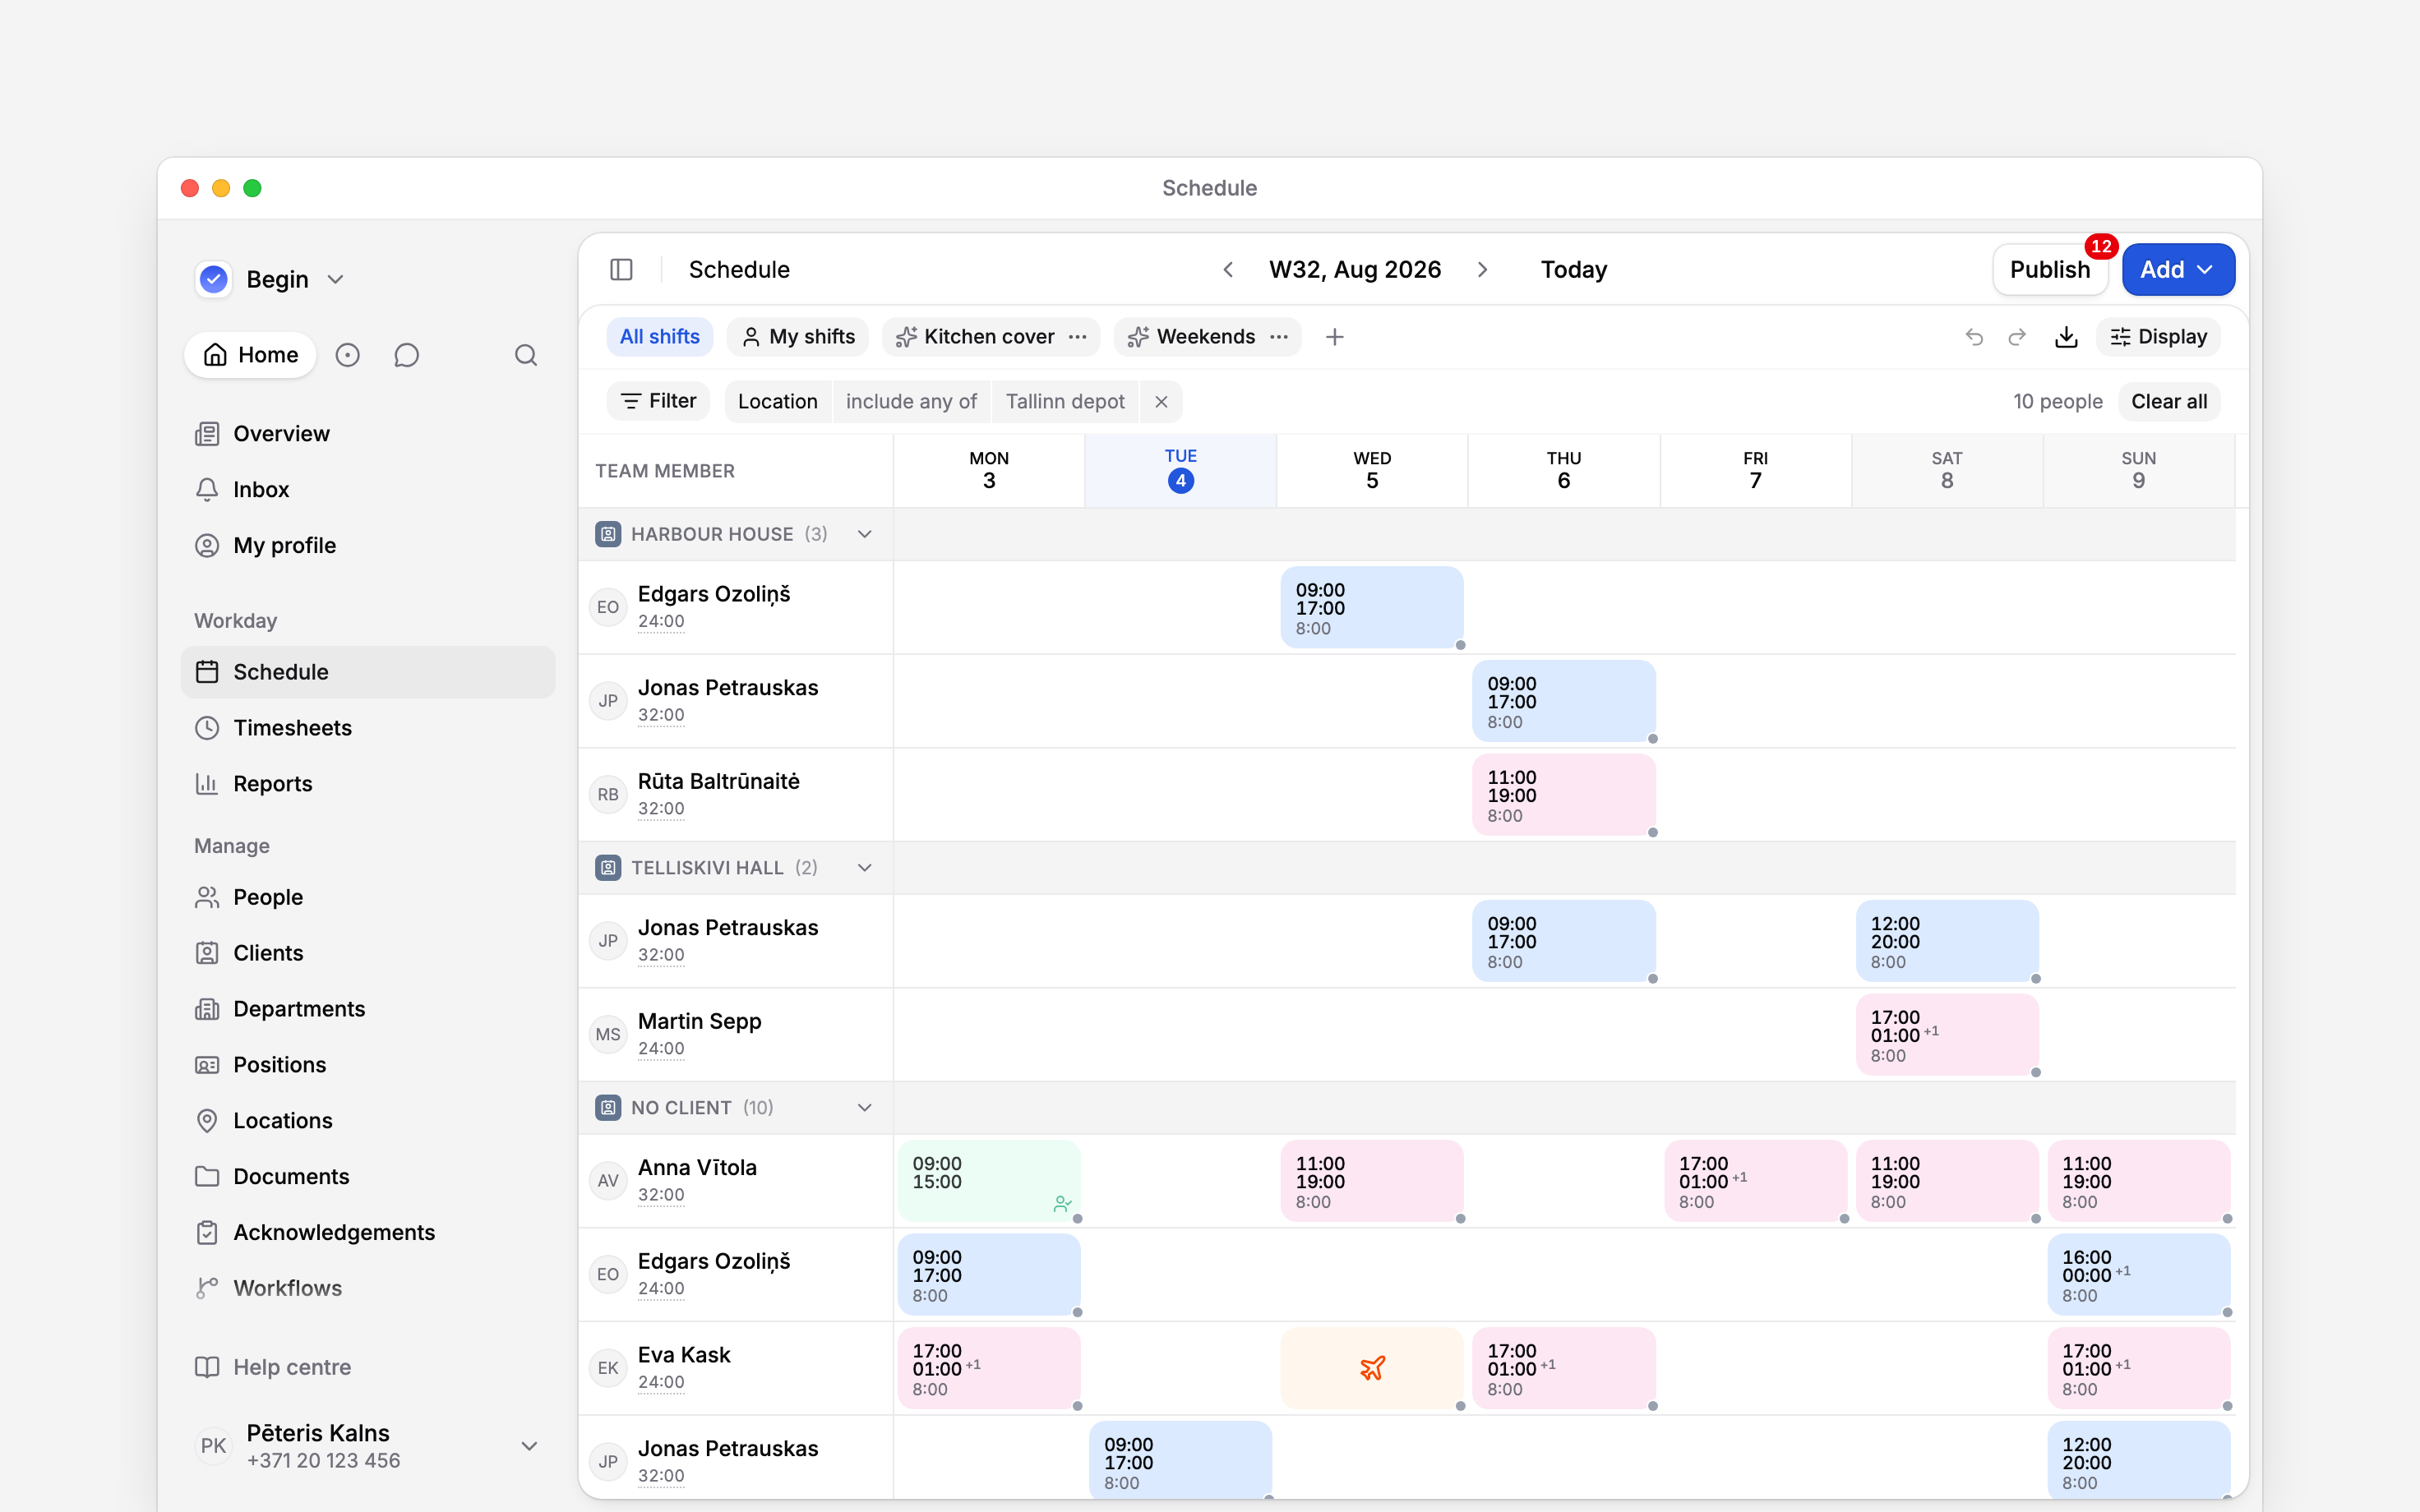Switch to the All shifts tab
2420x1512 pixels.
pos(659,337)
